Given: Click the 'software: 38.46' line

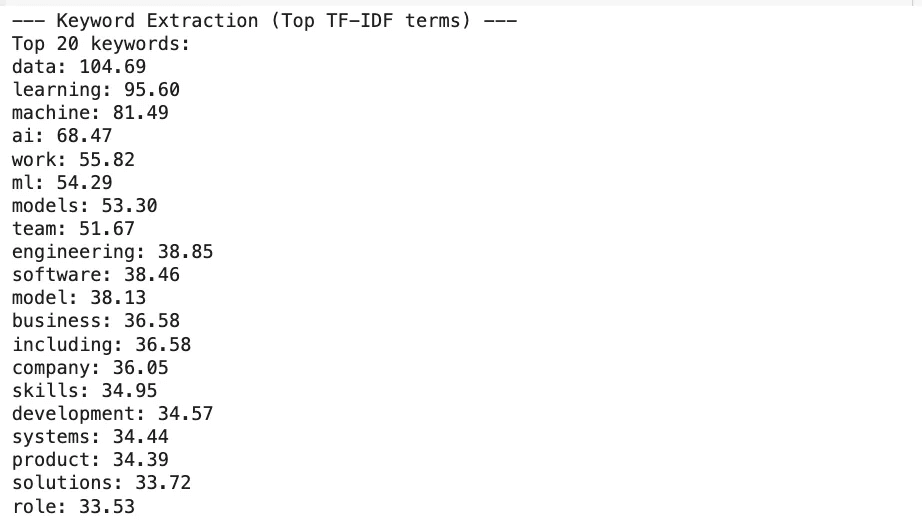Looking at the screenshot, I should (x=95, y=275).
